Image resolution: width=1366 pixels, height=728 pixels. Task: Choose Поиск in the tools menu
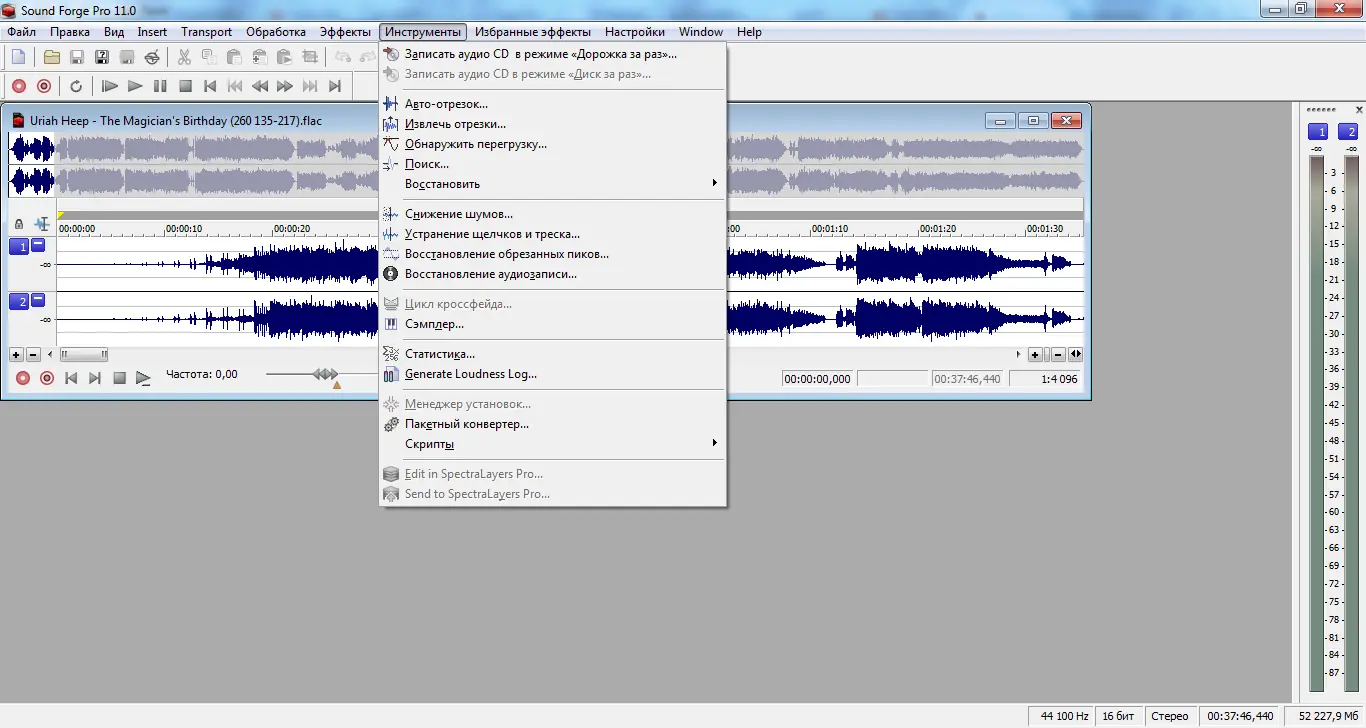(553, 164)
